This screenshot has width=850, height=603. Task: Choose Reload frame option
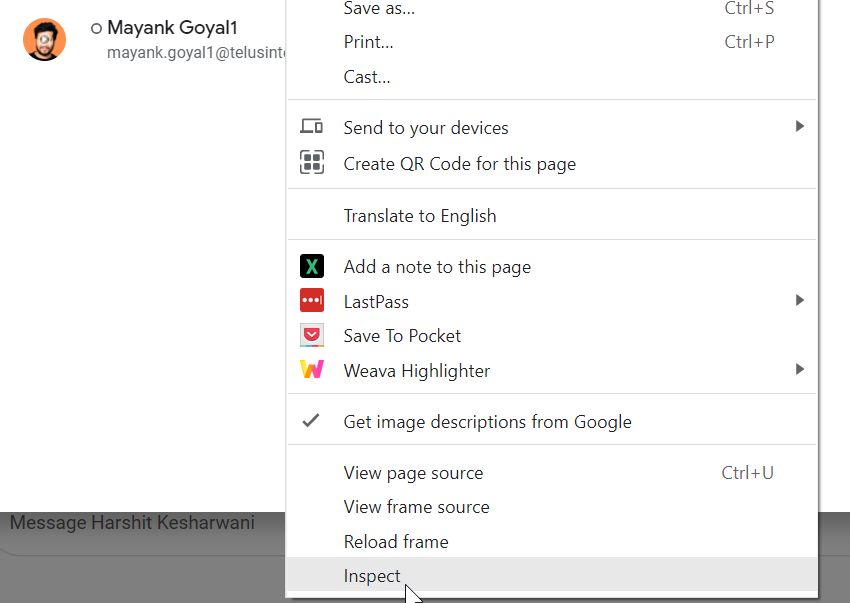point(396,542)
